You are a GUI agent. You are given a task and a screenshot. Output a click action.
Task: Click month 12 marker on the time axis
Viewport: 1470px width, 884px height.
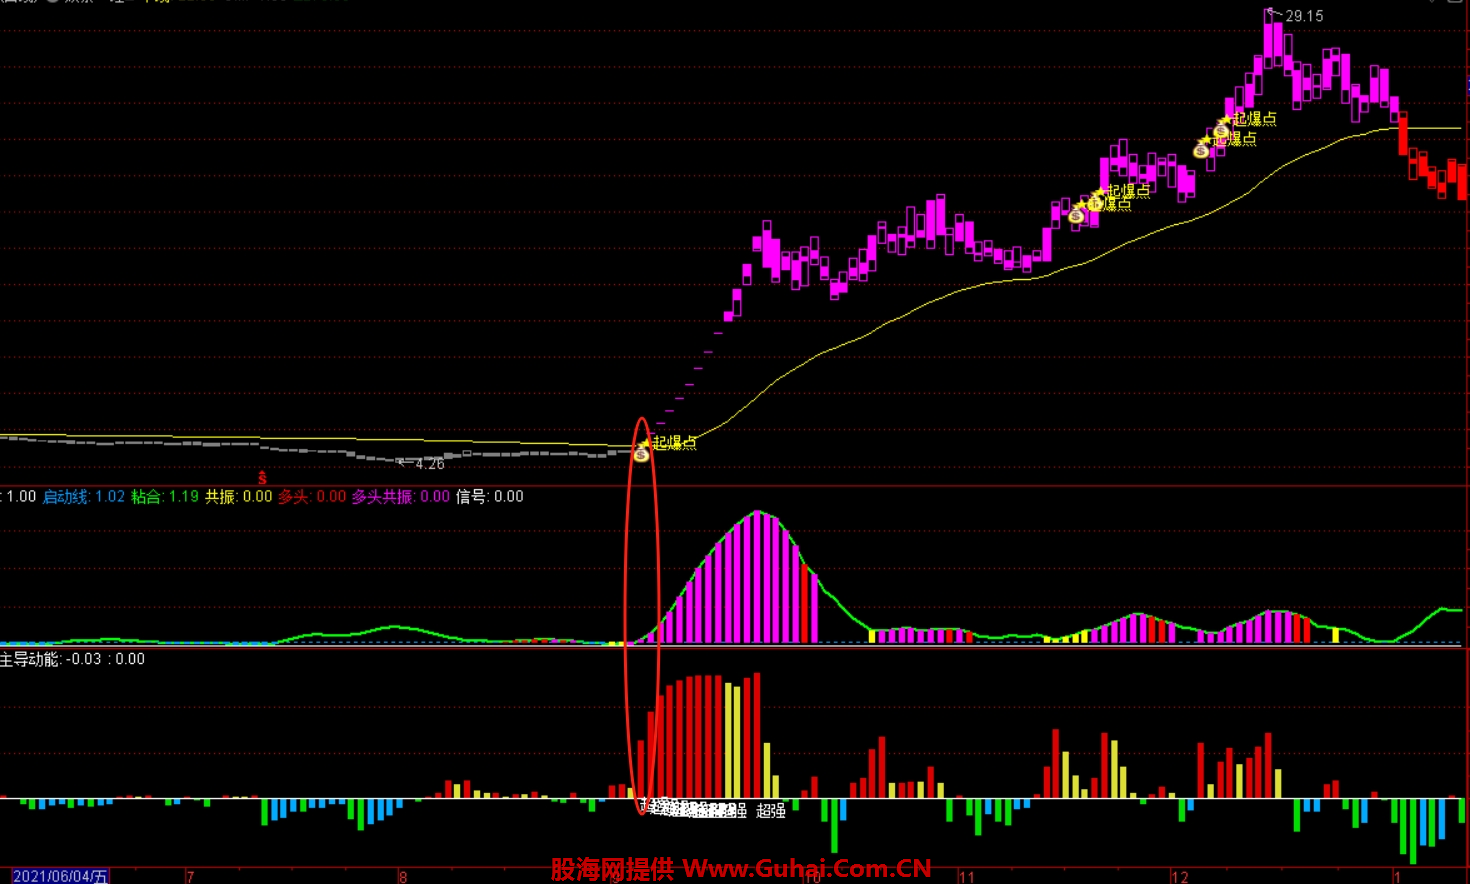[1180, 877]
